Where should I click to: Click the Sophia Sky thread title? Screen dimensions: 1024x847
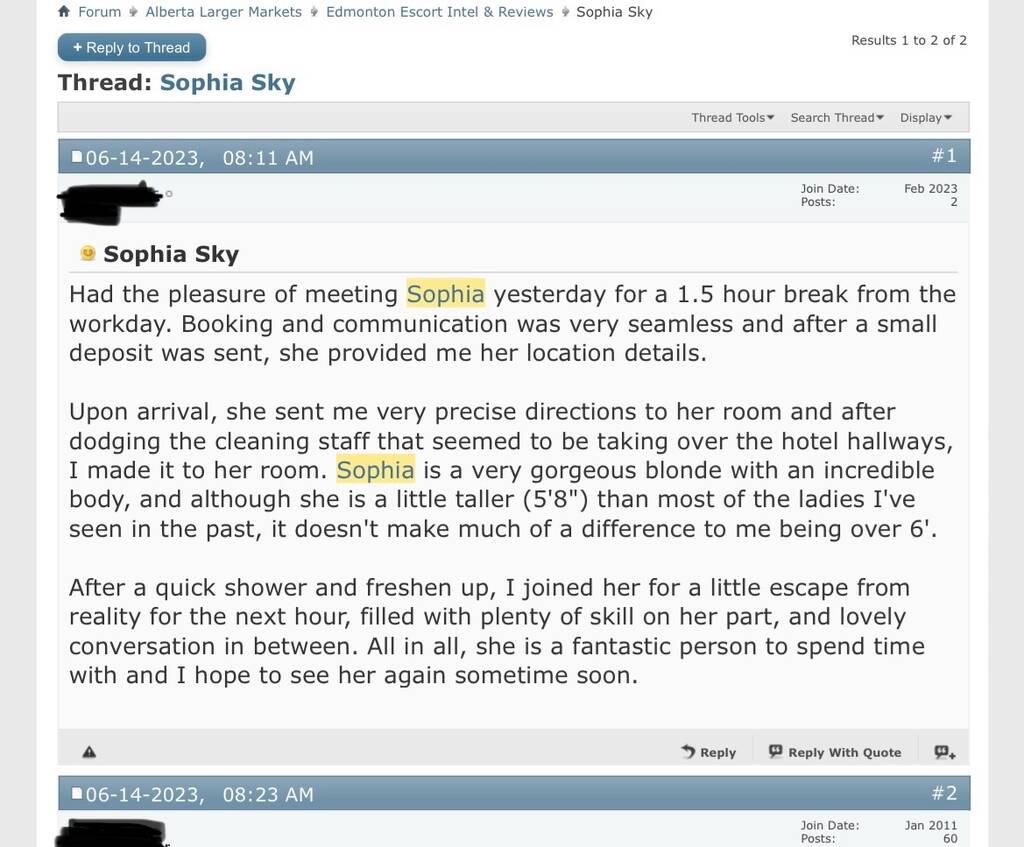coord(227,83)
